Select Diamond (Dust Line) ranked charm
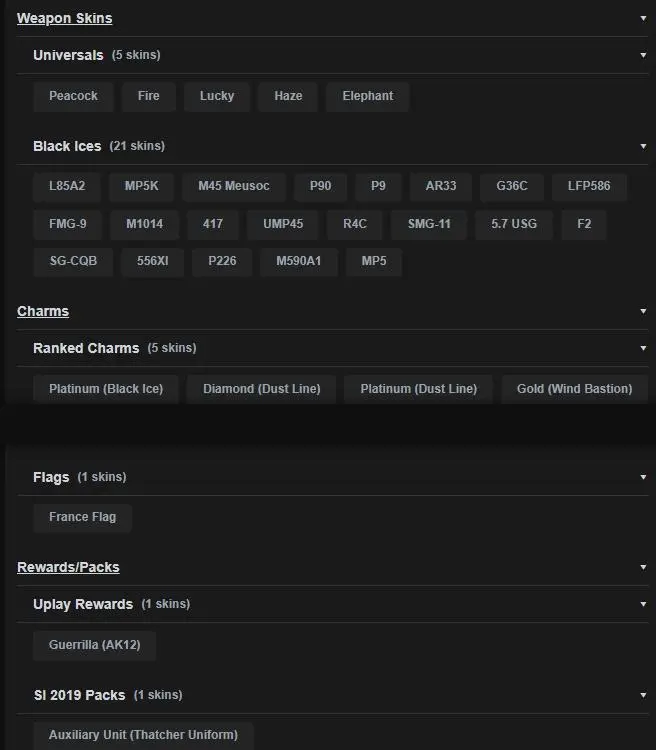 [x=261, y=389]
